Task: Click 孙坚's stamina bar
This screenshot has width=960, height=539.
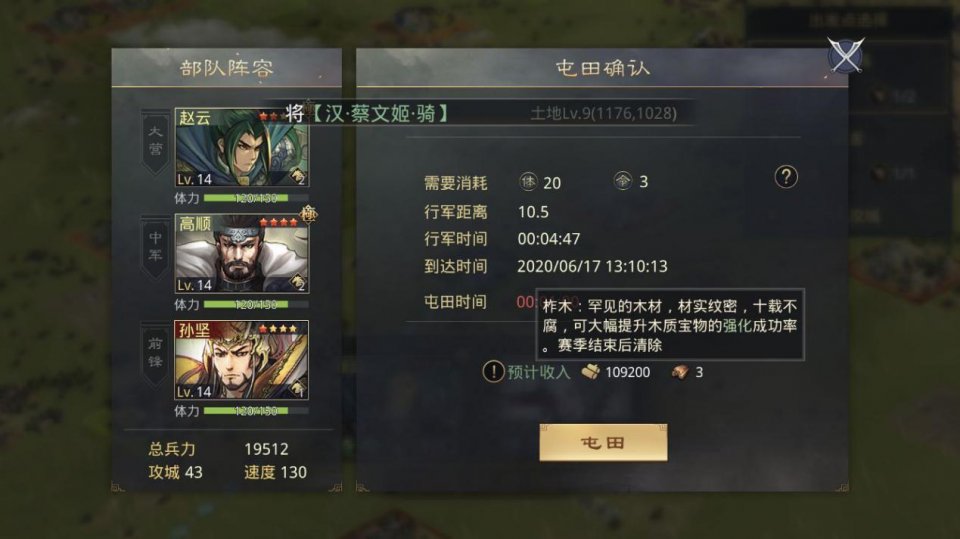Action: click(x=256, y=410)
